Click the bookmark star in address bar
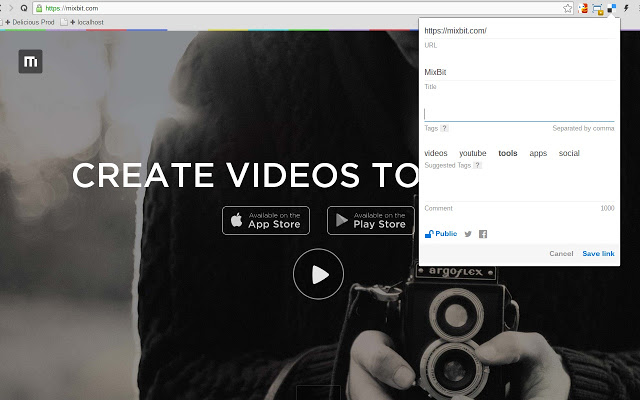The width and height of the screenshot is (640, 400). tap(567, 8)
